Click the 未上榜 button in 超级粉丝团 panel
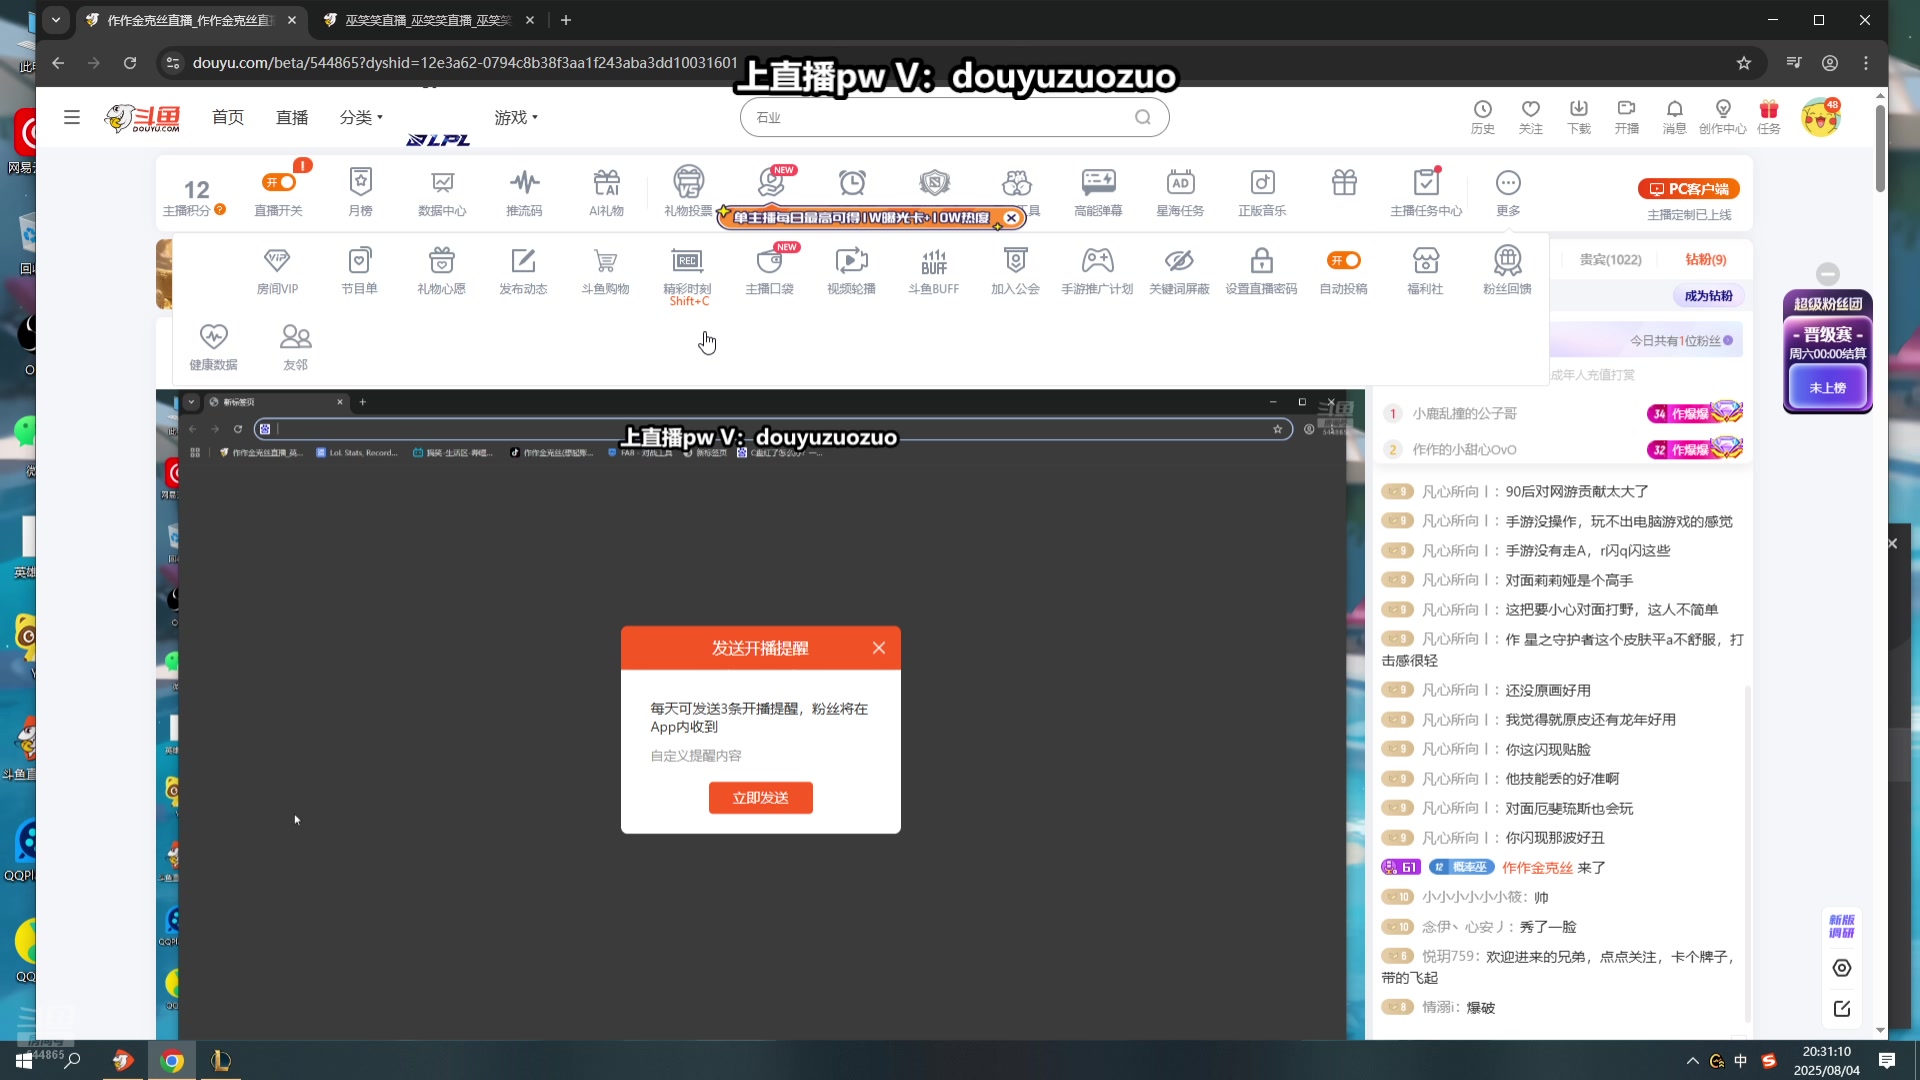The width and height of the screenshot is (1920, 1080). tap(1828, 388)
